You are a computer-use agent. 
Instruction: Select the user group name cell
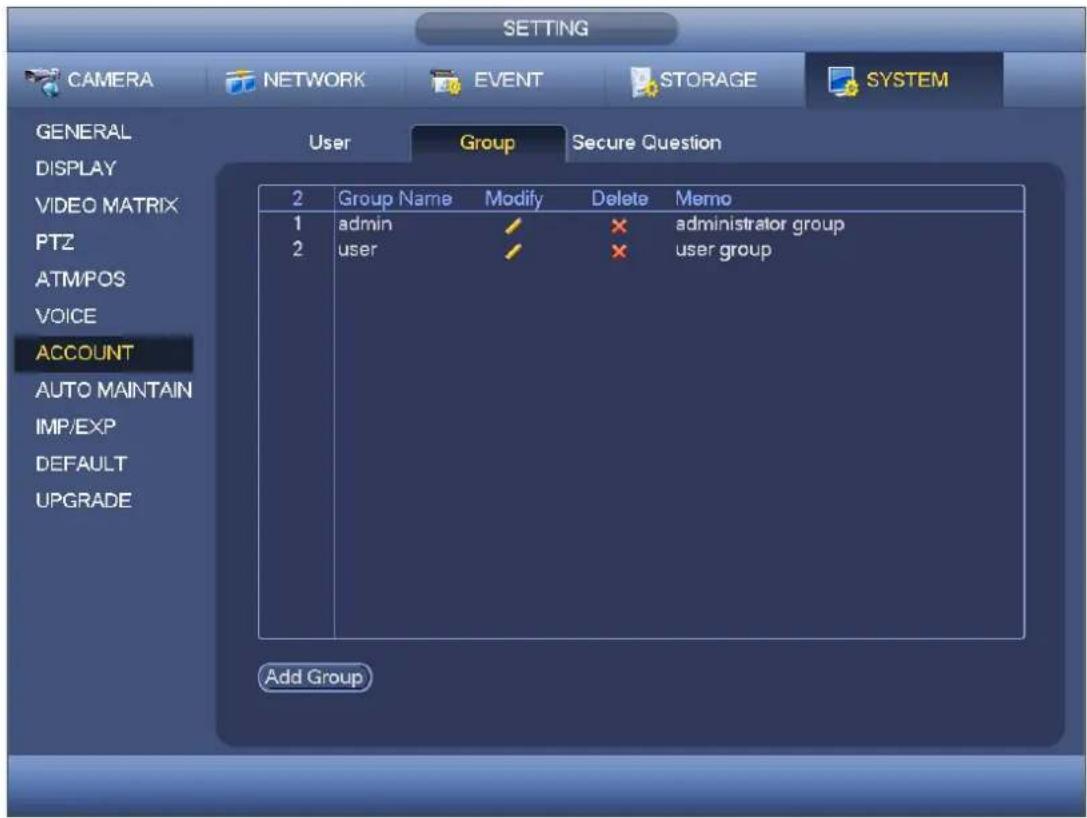coord(358,250)
